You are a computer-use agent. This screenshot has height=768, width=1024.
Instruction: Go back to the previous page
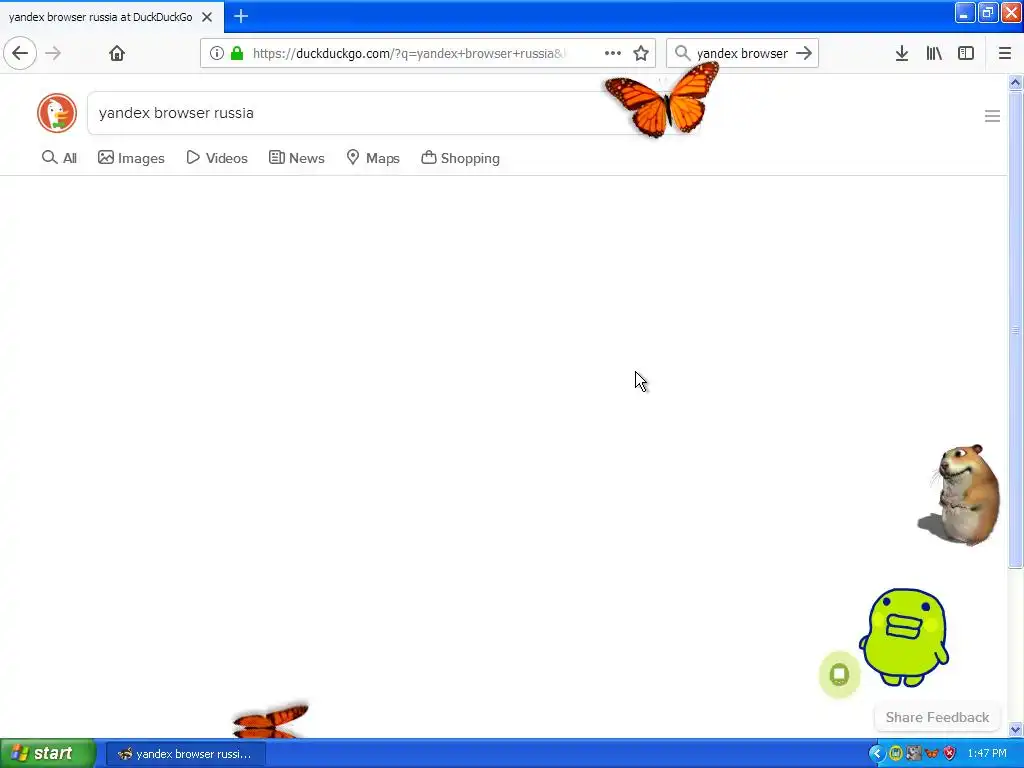tap(20, 53)
